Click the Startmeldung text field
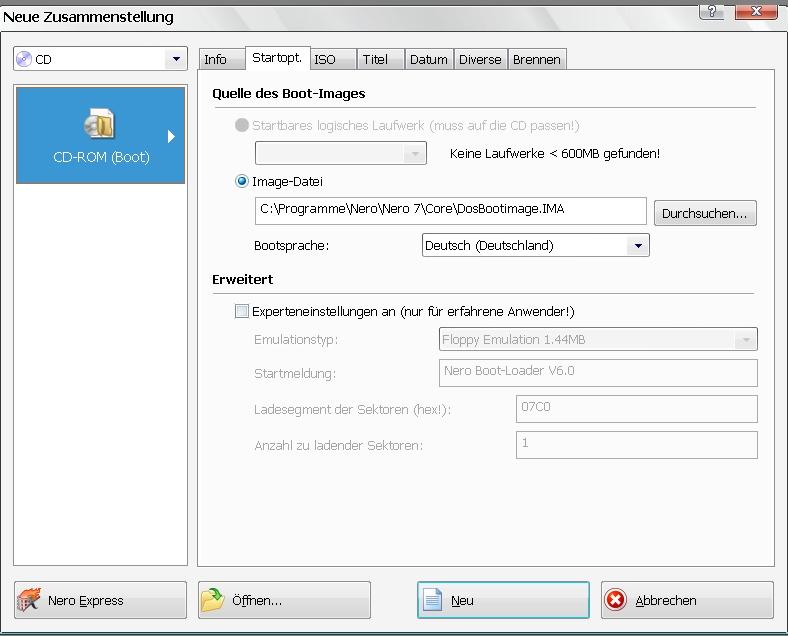The image size is (788, 636). click(598, 373)
